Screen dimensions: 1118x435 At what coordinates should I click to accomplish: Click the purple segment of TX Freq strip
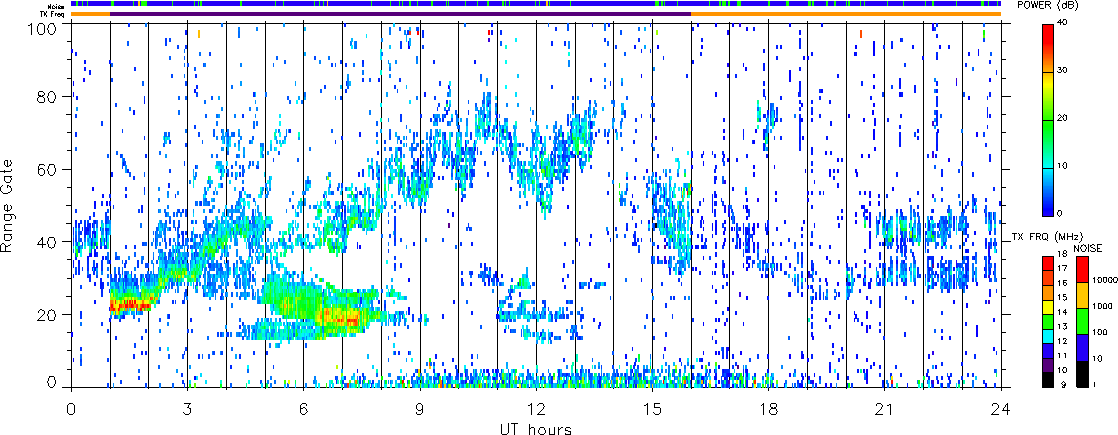pos(401,14)
